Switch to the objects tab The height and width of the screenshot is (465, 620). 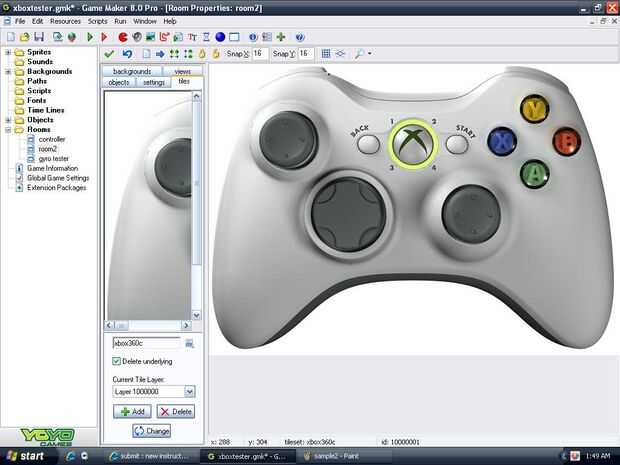pyautogui.click(x=119, y=82)
